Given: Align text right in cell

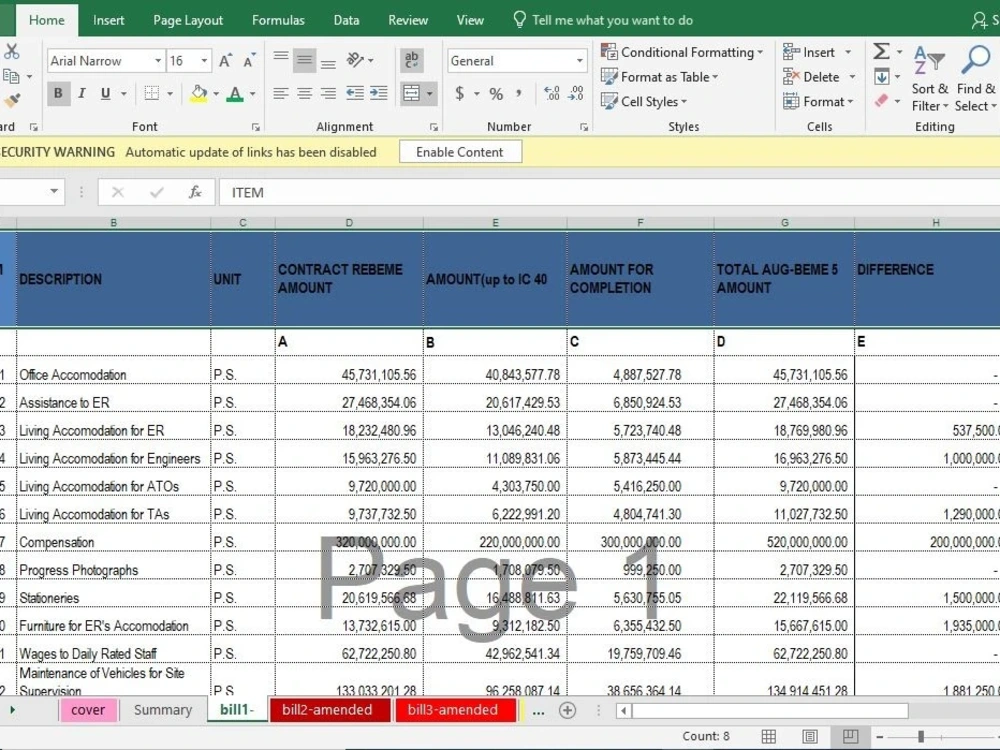Looking at the screenshot, I should point(328,94).
